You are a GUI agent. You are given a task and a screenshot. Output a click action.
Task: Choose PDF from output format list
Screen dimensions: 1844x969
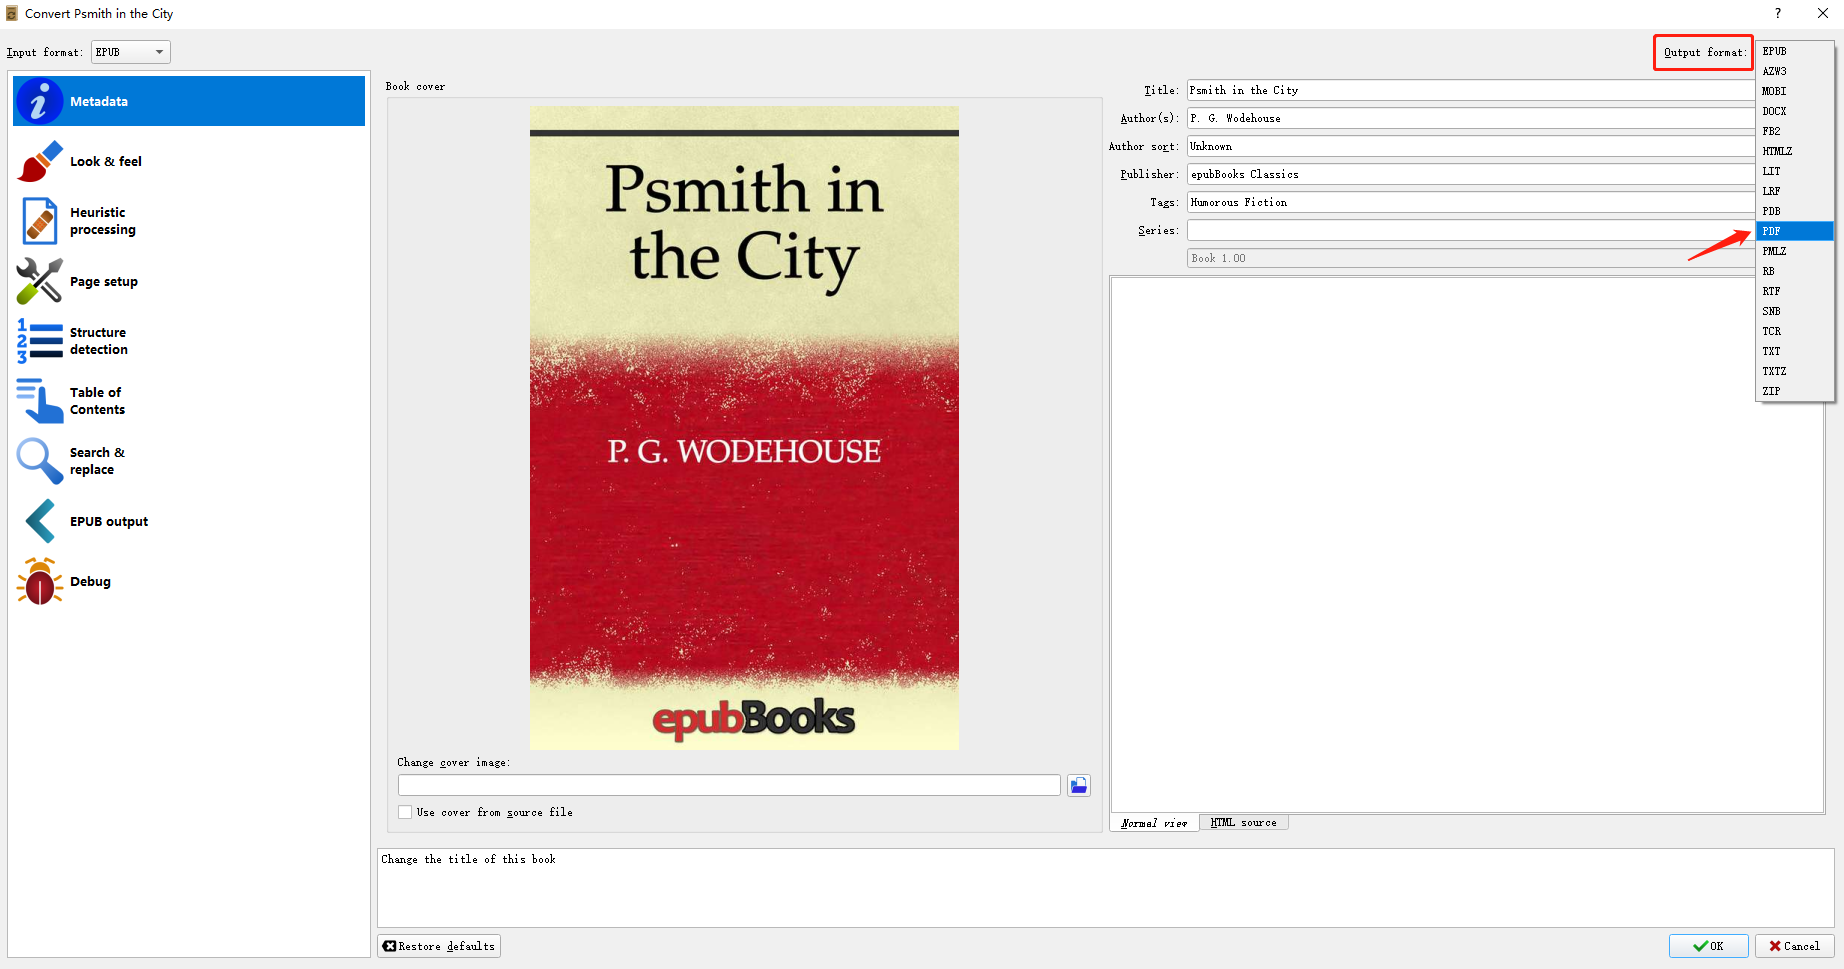pos(1794,231)
